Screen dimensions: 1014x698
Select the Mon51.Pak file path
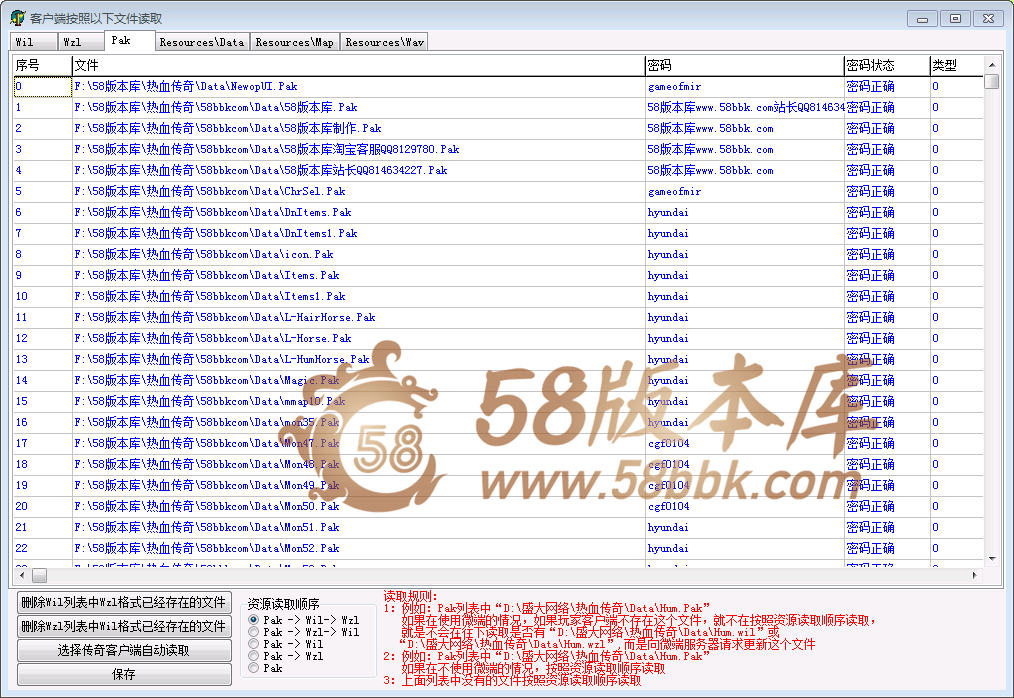[x=207, y=527]
